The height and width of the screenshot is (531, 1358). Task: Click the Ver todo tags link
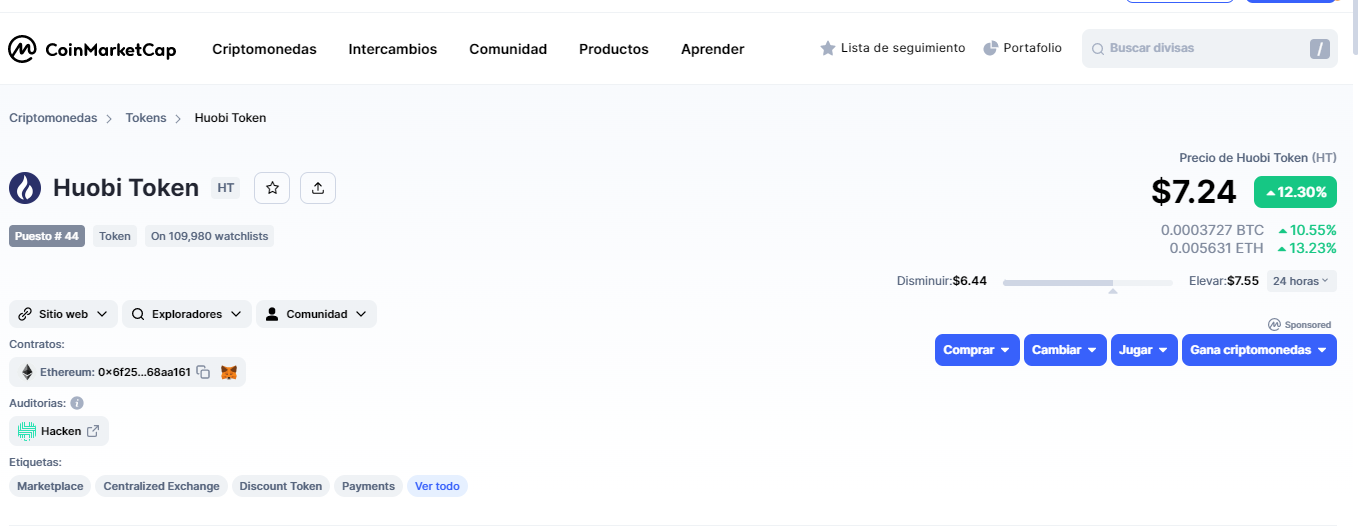437,486
